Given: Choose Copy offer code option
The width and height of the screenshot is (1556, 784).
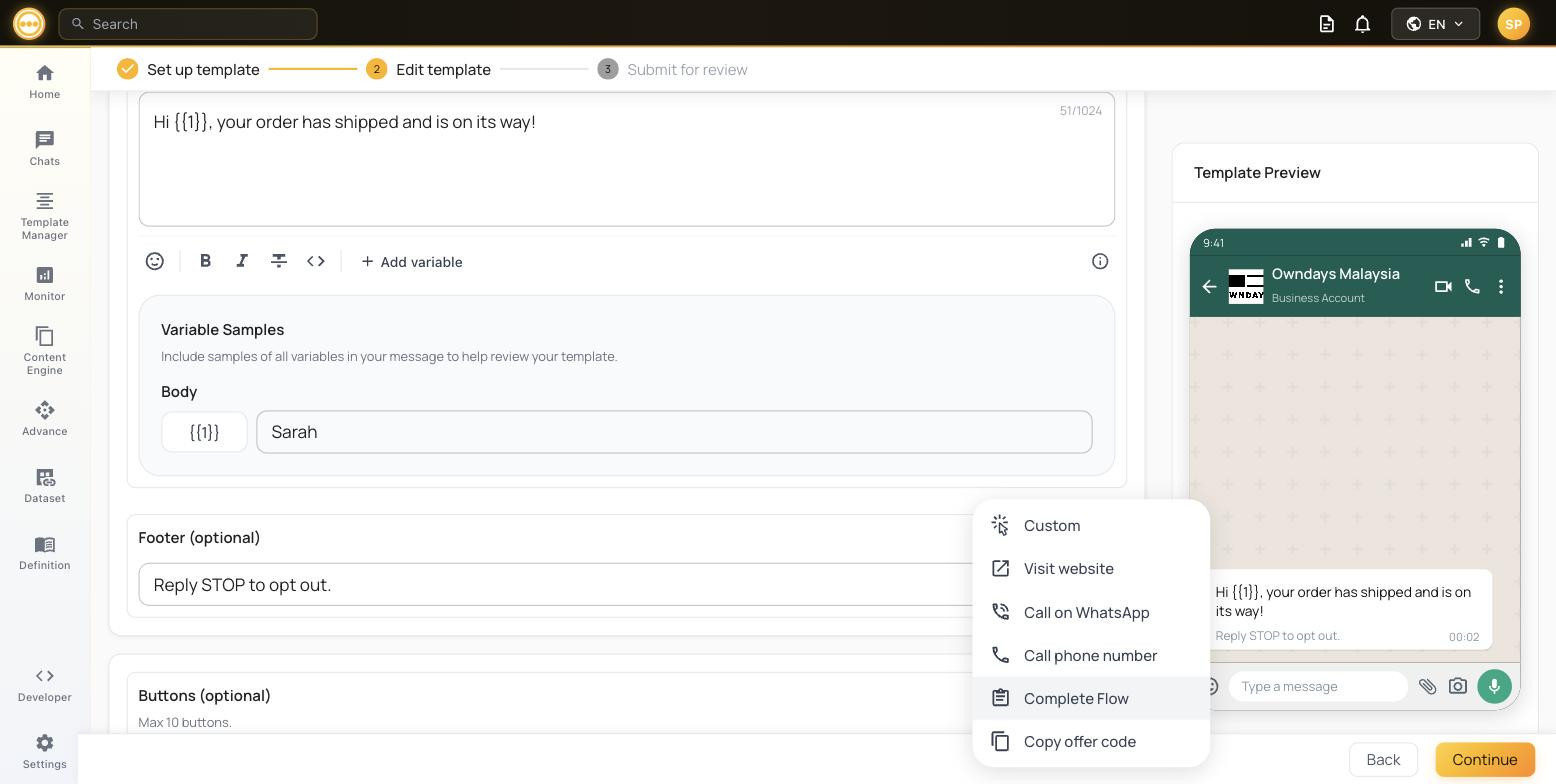Looking at the screenshot, I should click(x=1091, y=741).
